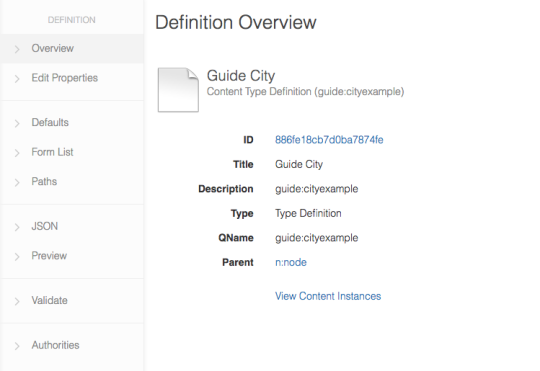Click the document icon for Guide City

(x=178, y=90)
